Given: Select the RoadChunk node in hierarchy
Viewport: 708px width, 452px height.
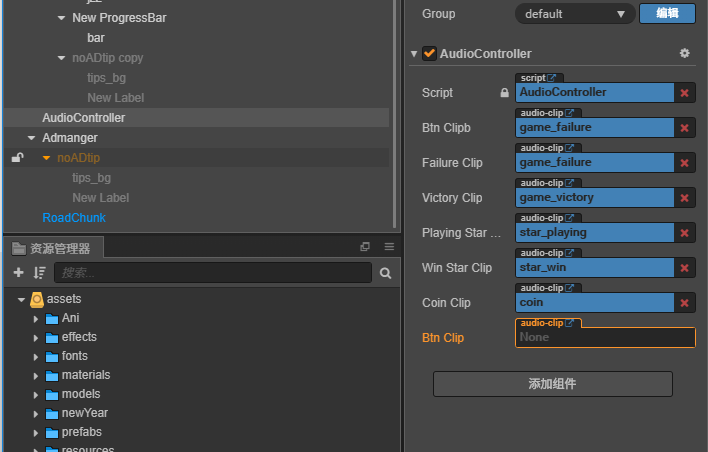Looking at the screenshot, I should coord(73,218).
